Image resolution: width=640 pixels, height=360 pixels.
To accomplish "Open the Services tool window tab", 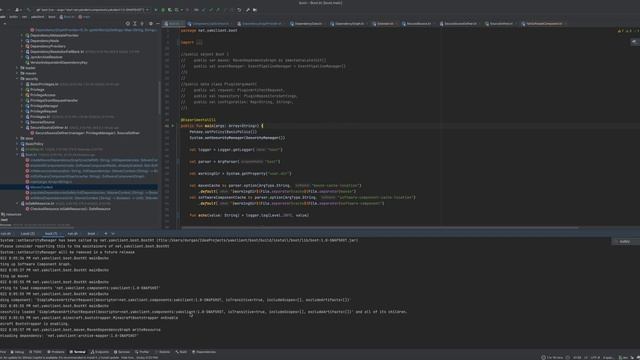I will (122, 352).
